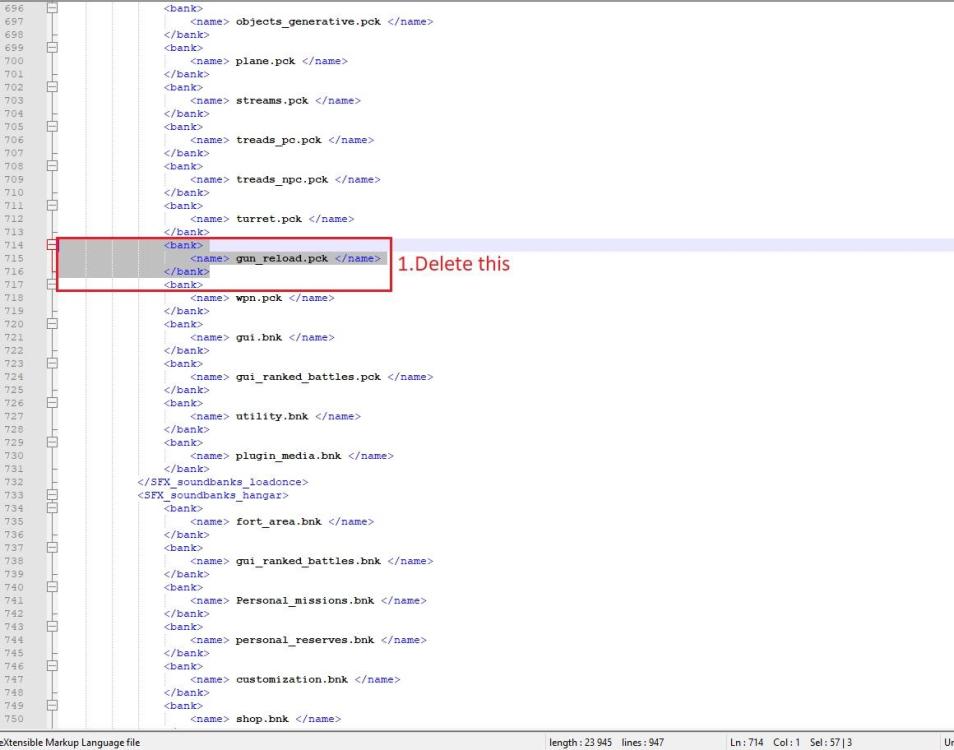Click line number 697 in the margin
This screenshot has height=750, width=954.
[14, 22]
